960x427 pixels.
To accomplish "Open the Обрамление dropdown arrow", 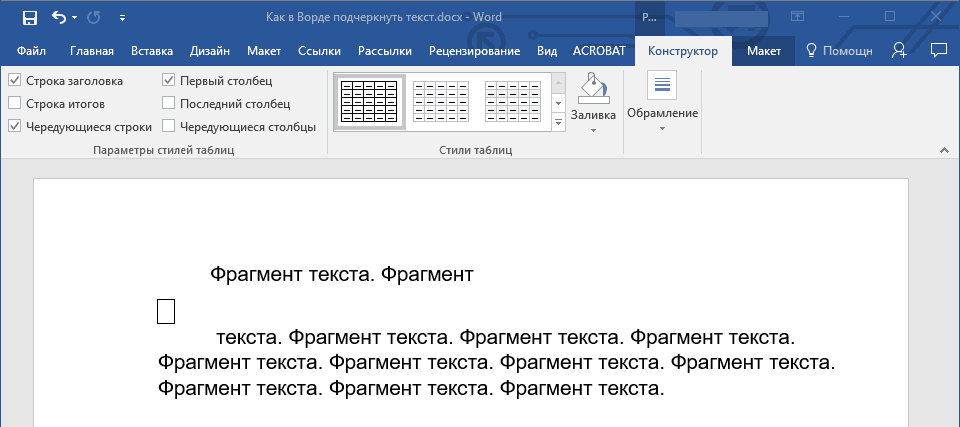I will [661, 128].
